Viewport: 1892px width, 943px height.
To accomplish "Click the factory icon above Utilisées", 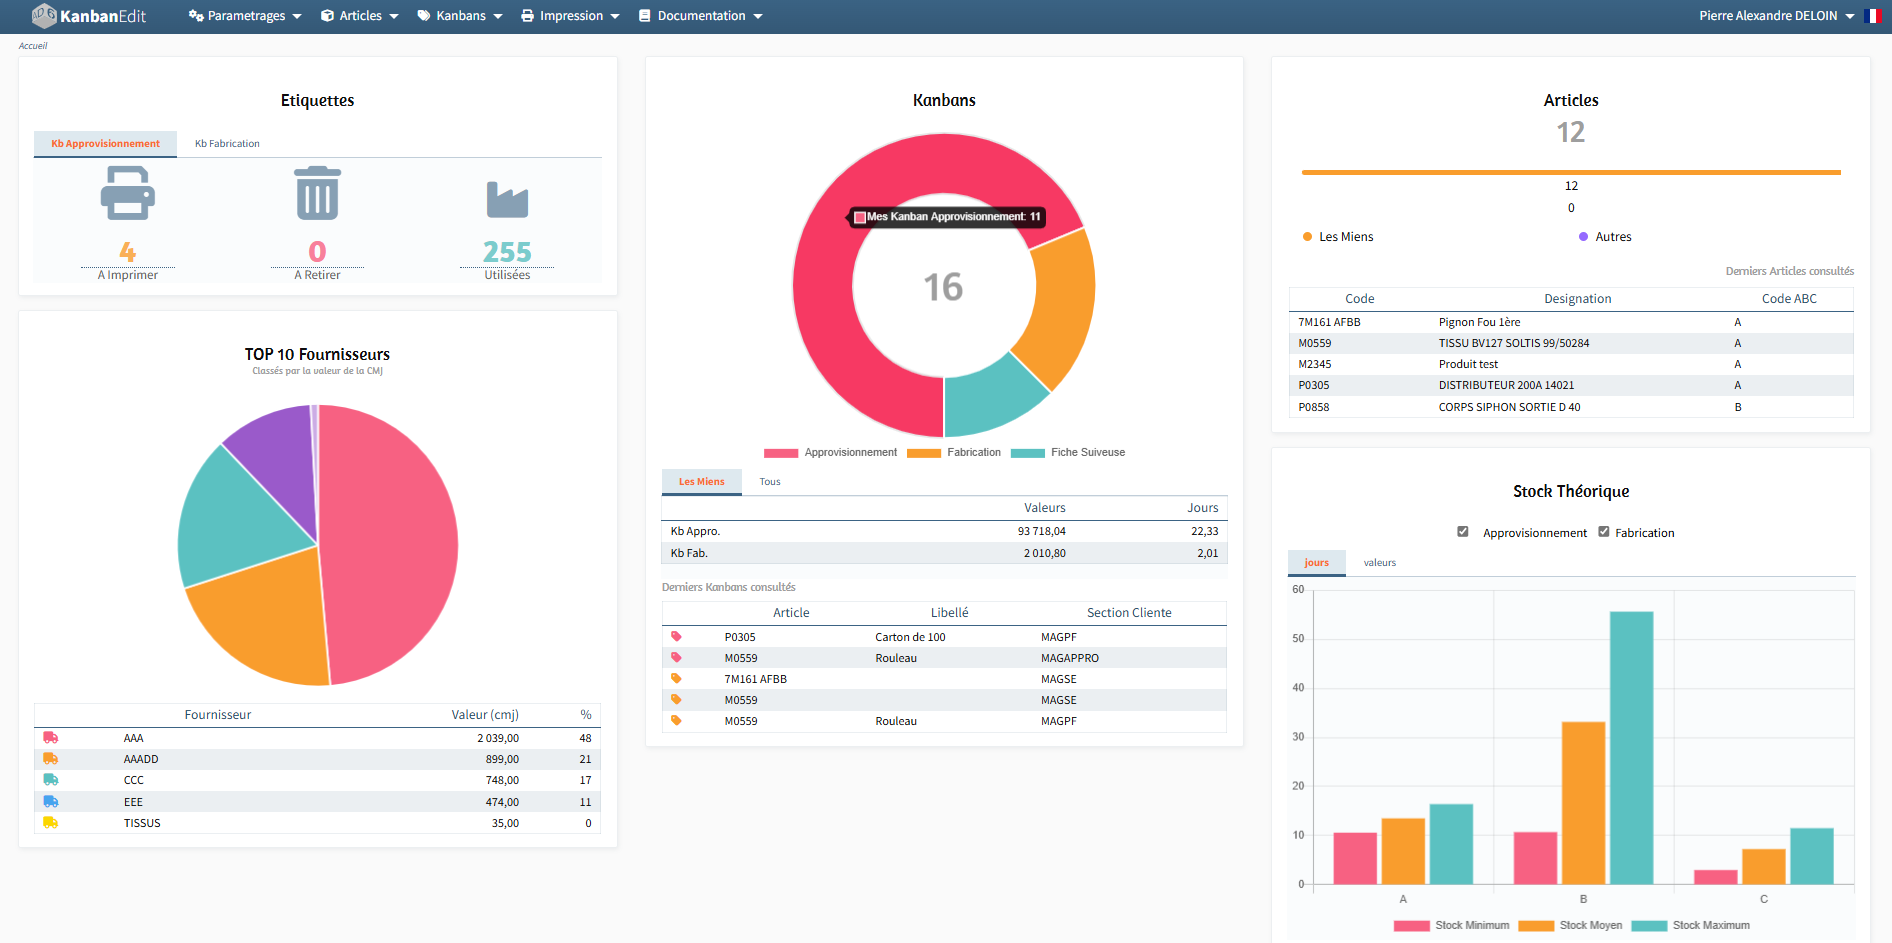I will (x=507, y=199).
